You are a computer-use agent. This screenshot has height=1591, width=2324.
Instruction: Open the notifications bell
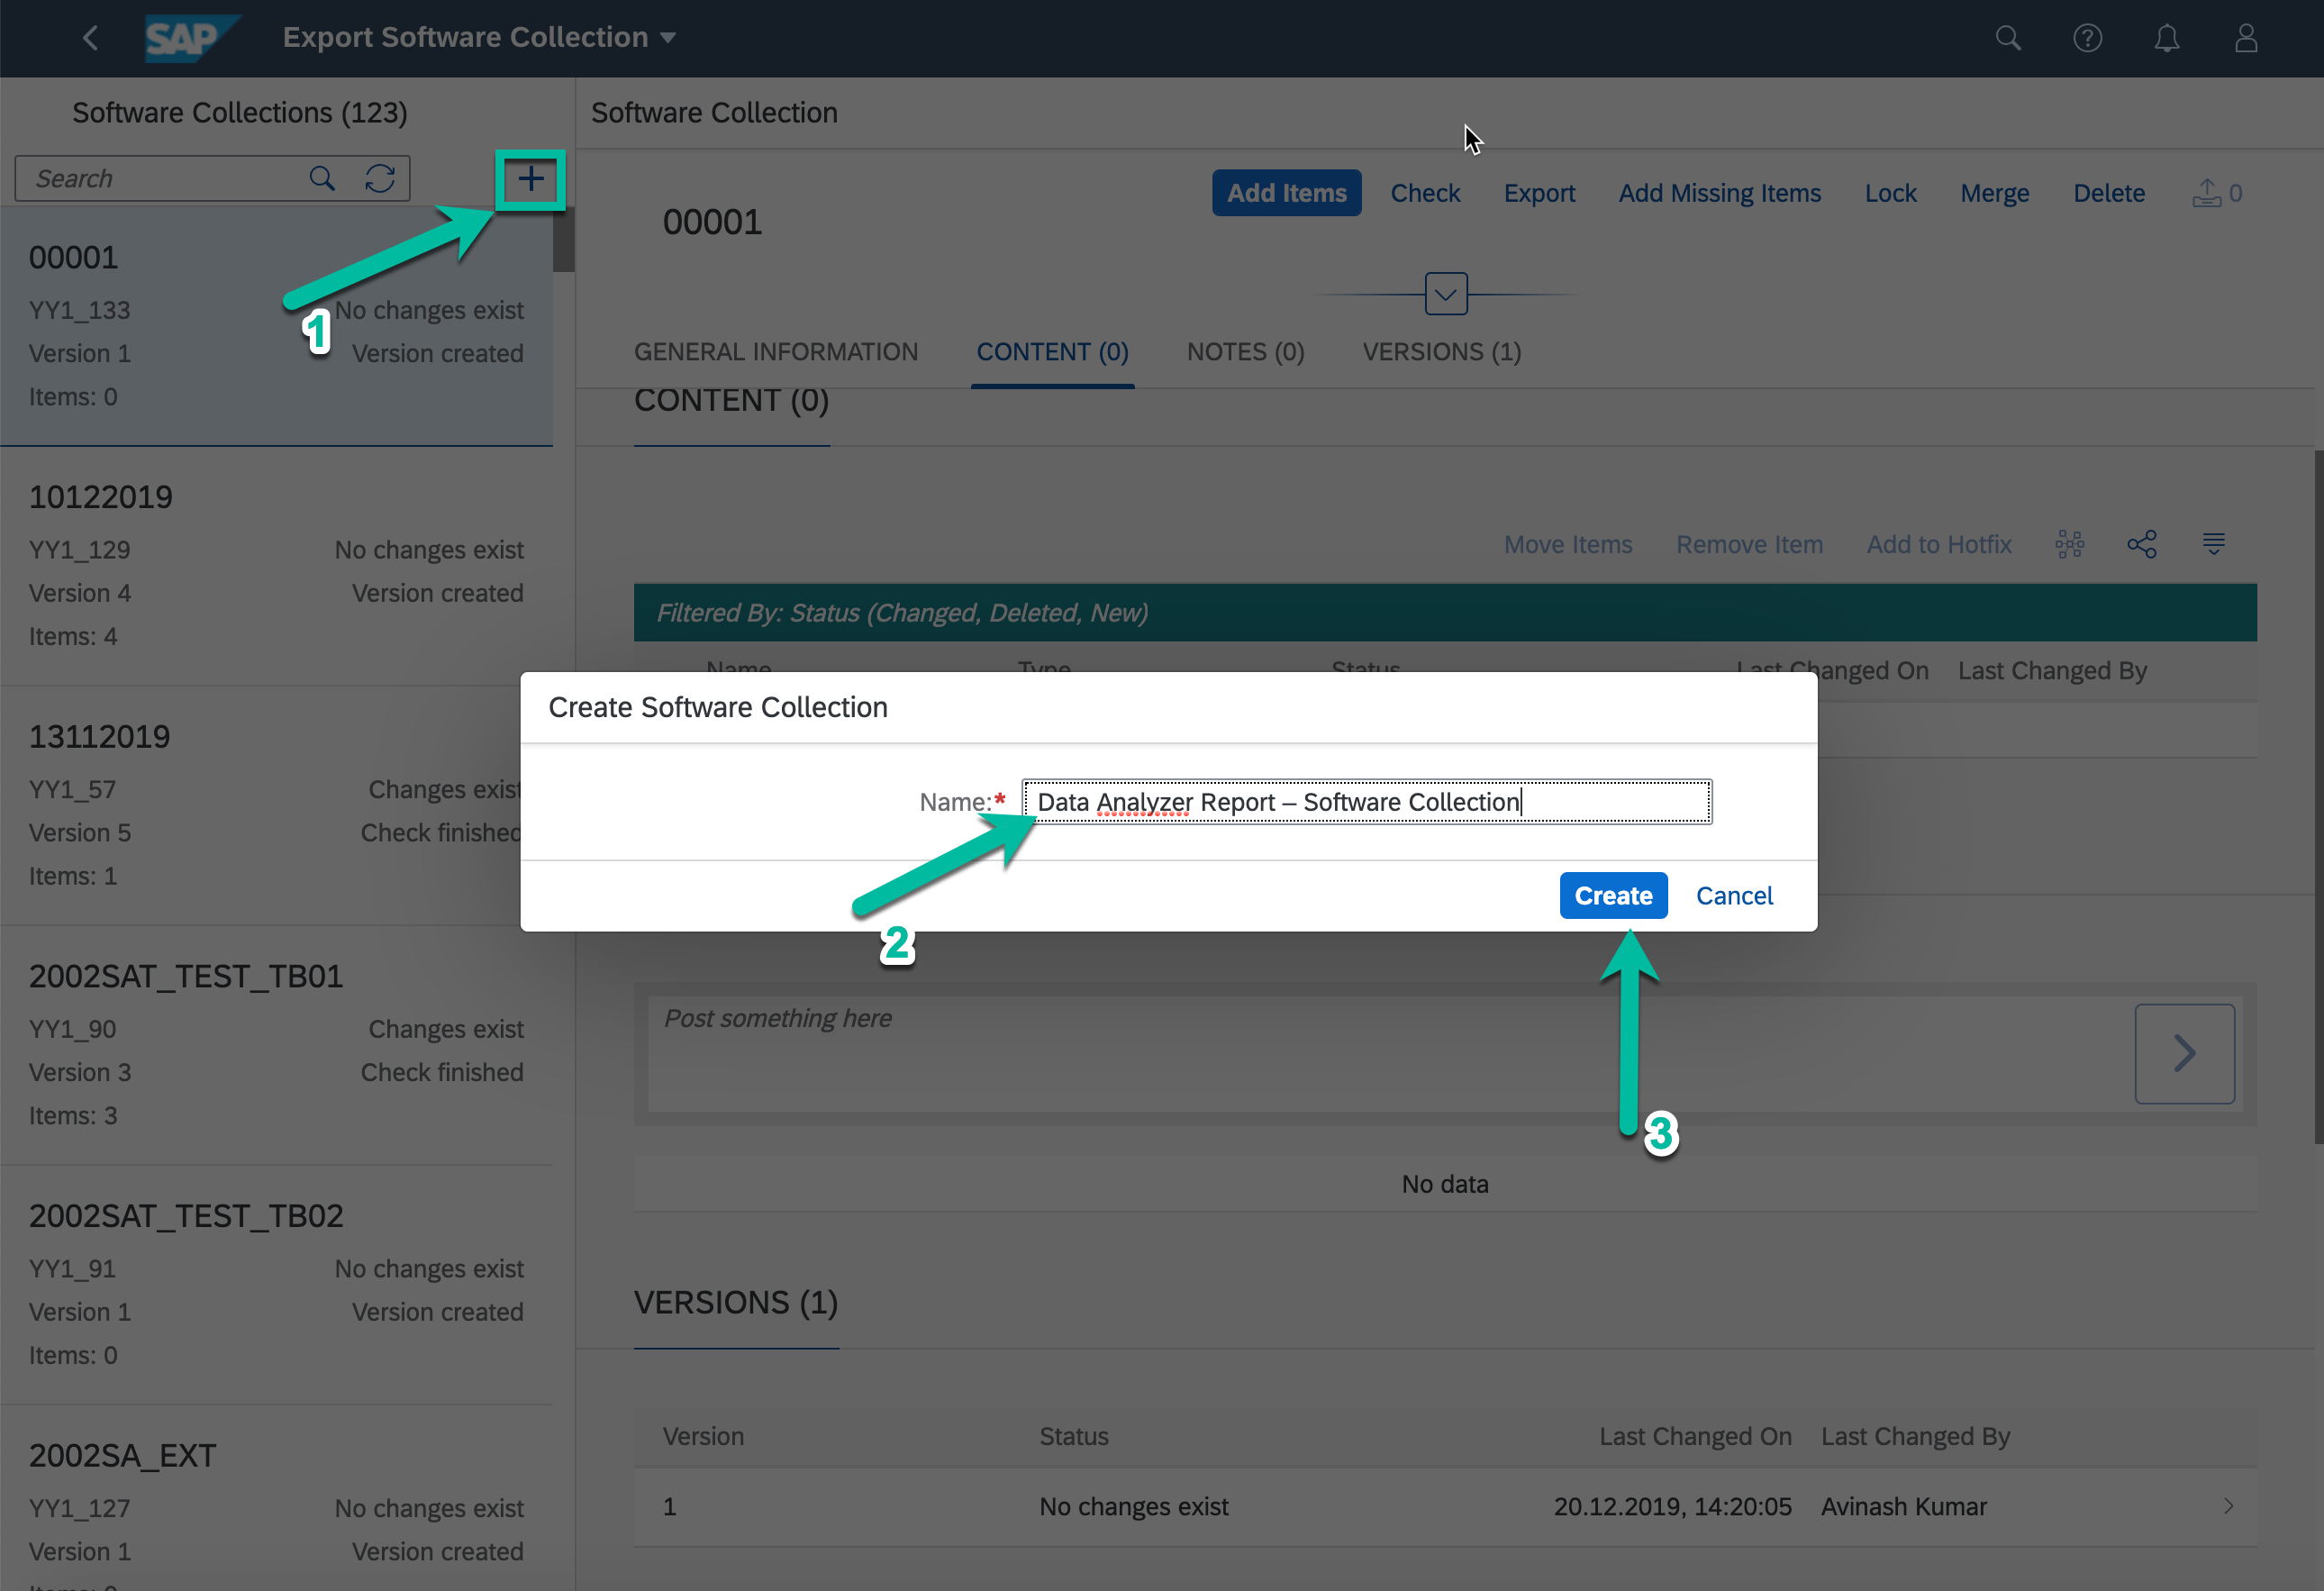pyautogui.click(x=2166, y=38)
